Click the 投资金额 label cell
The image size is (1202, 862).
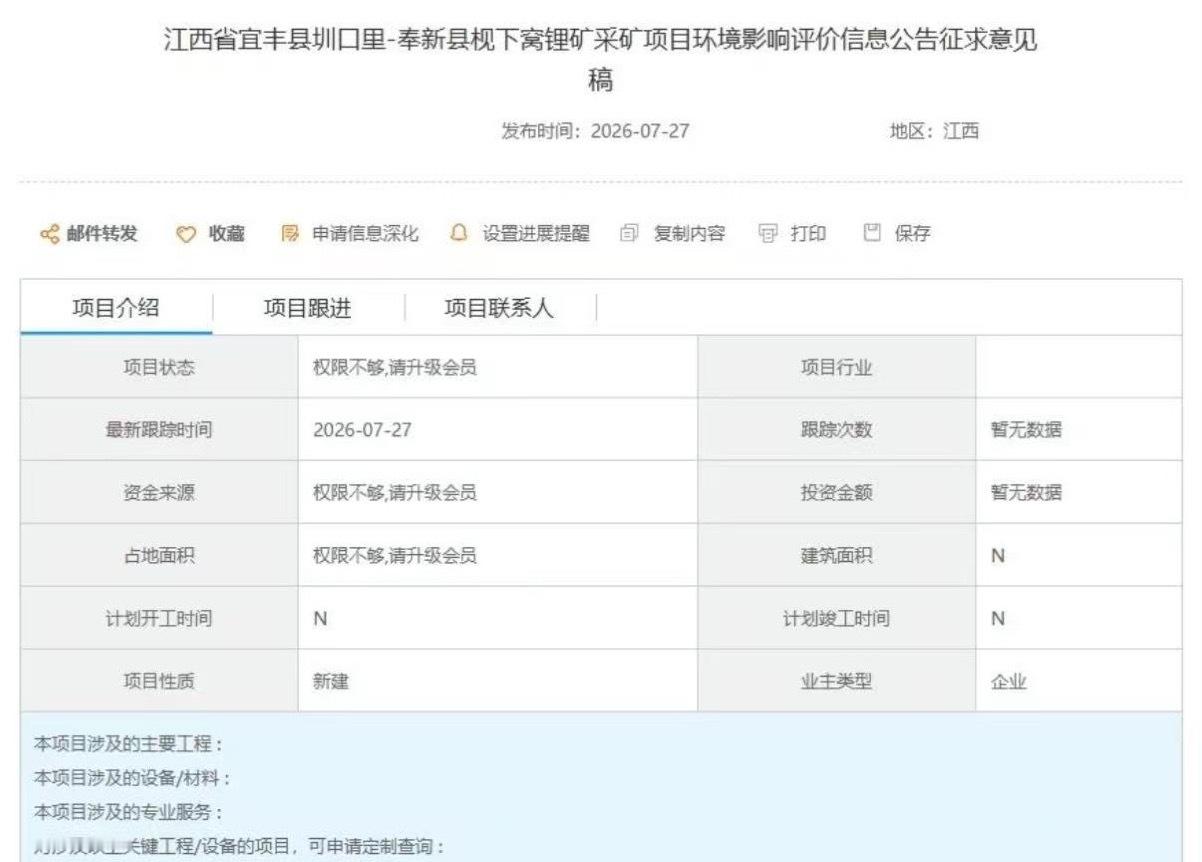click(x=837, y=492)
